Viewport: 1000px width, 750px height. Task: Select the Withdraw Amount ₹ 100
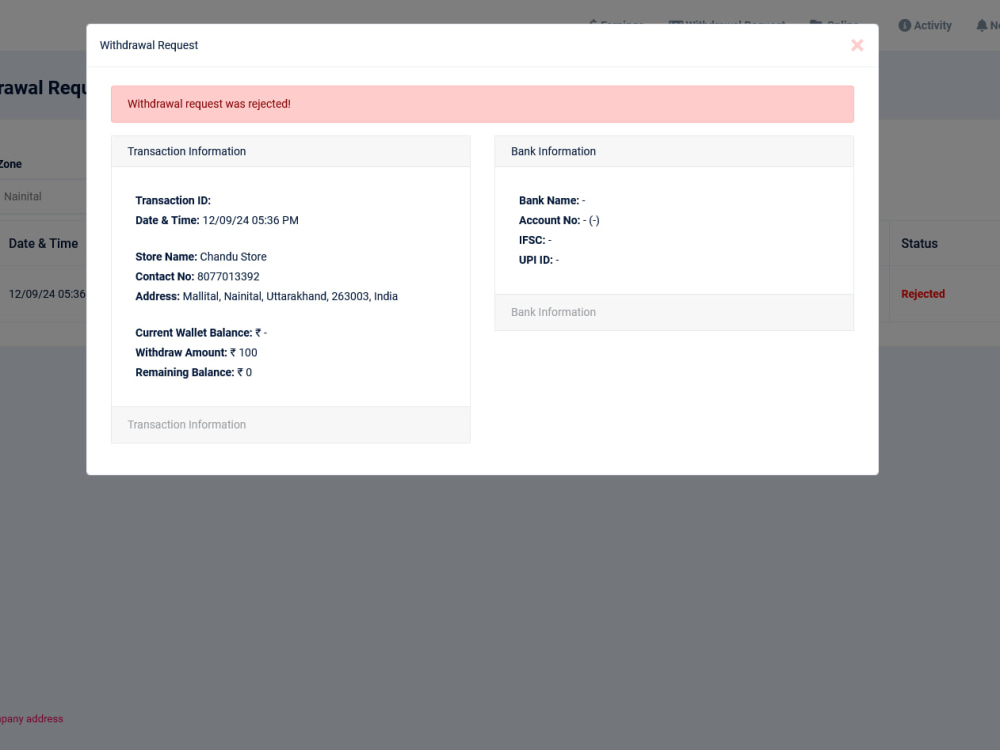tap(196, 353)
